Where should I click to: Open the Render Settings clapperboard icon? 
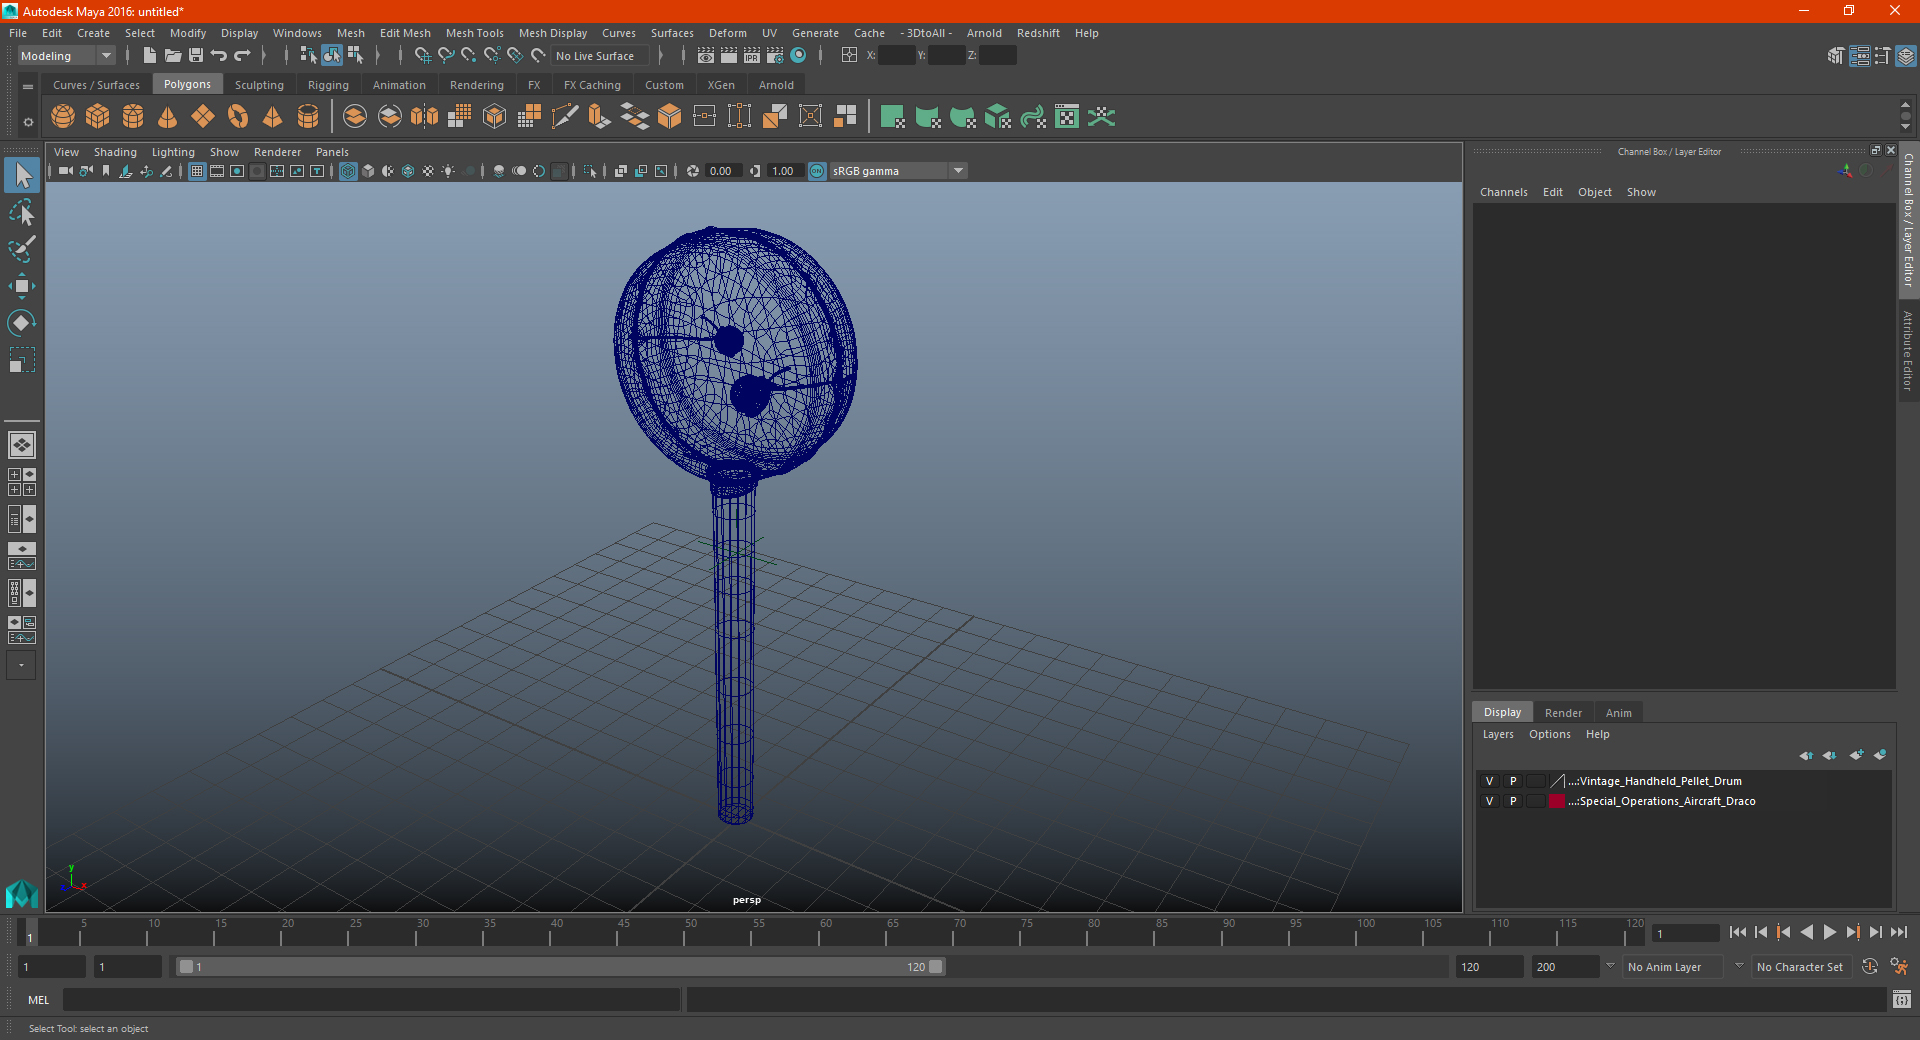pyautogui.click(x=775, y=56)
